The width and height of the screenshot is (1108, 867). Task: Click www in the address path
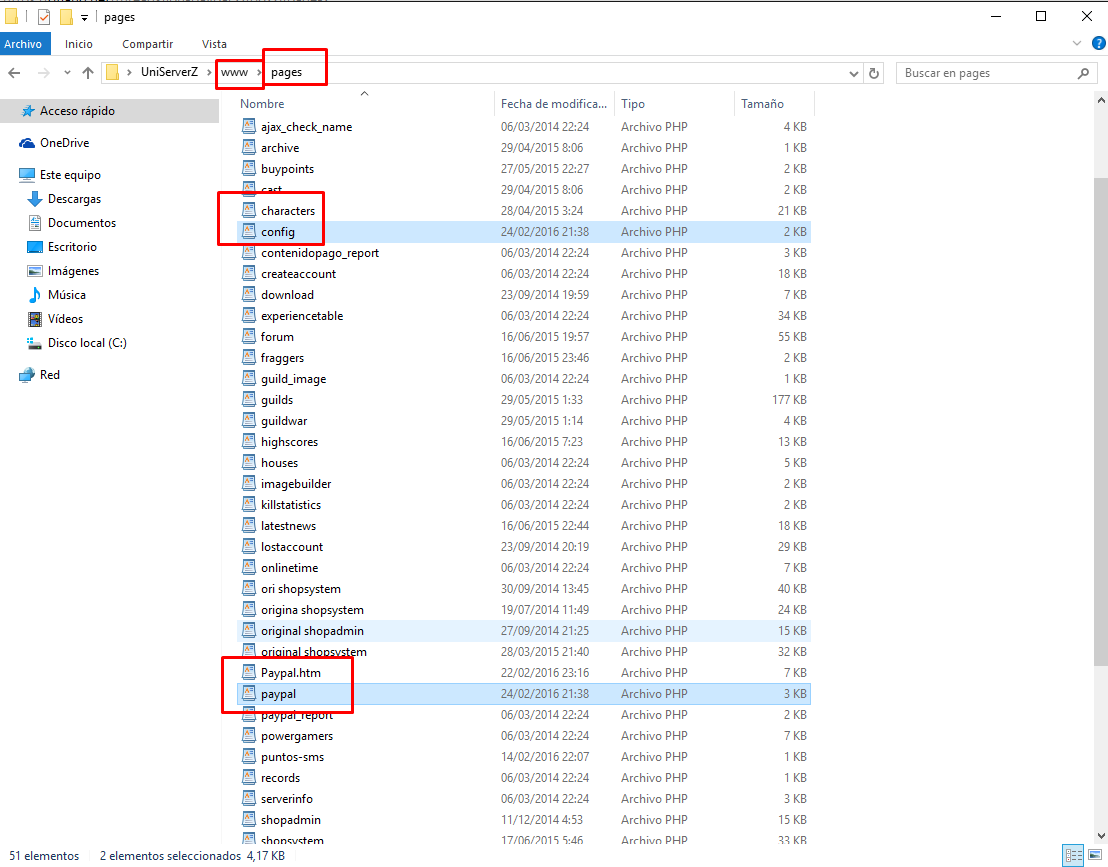pyautogui.click(x=234, y=72)
